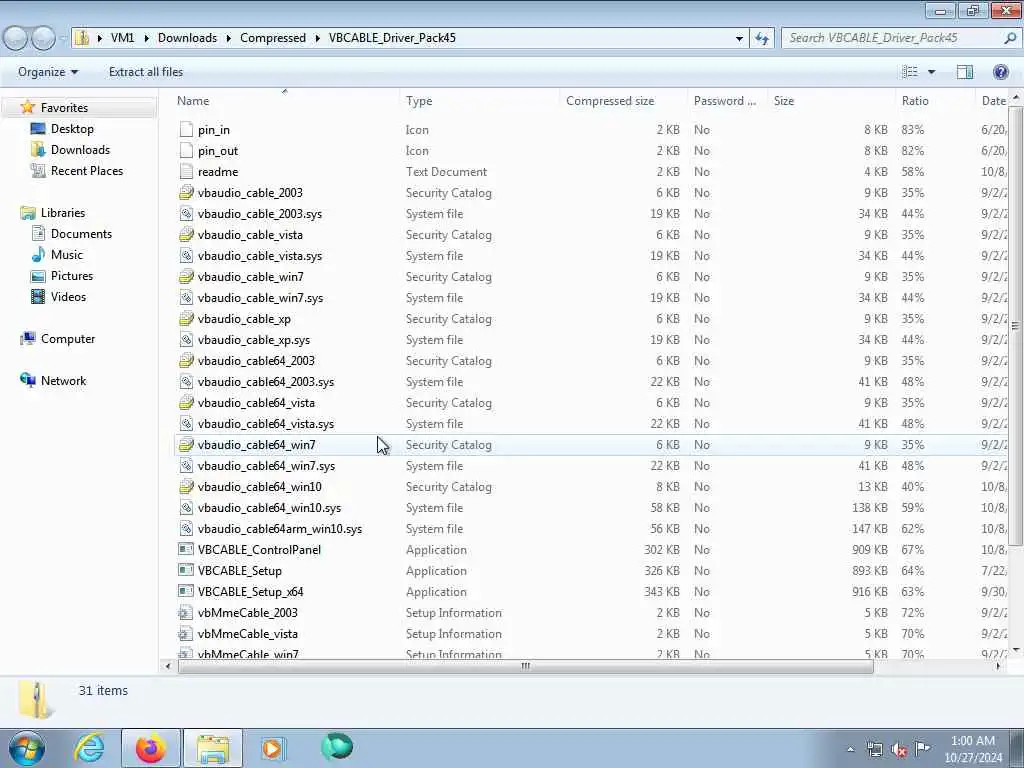Open Windows Media Player from taskbar
1024x768 pixels.
272,748
